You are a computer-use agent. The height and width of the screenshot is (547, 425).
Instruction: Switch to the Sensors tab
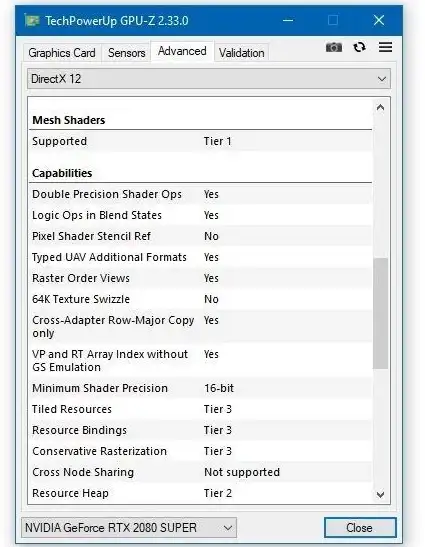(126, 53)
